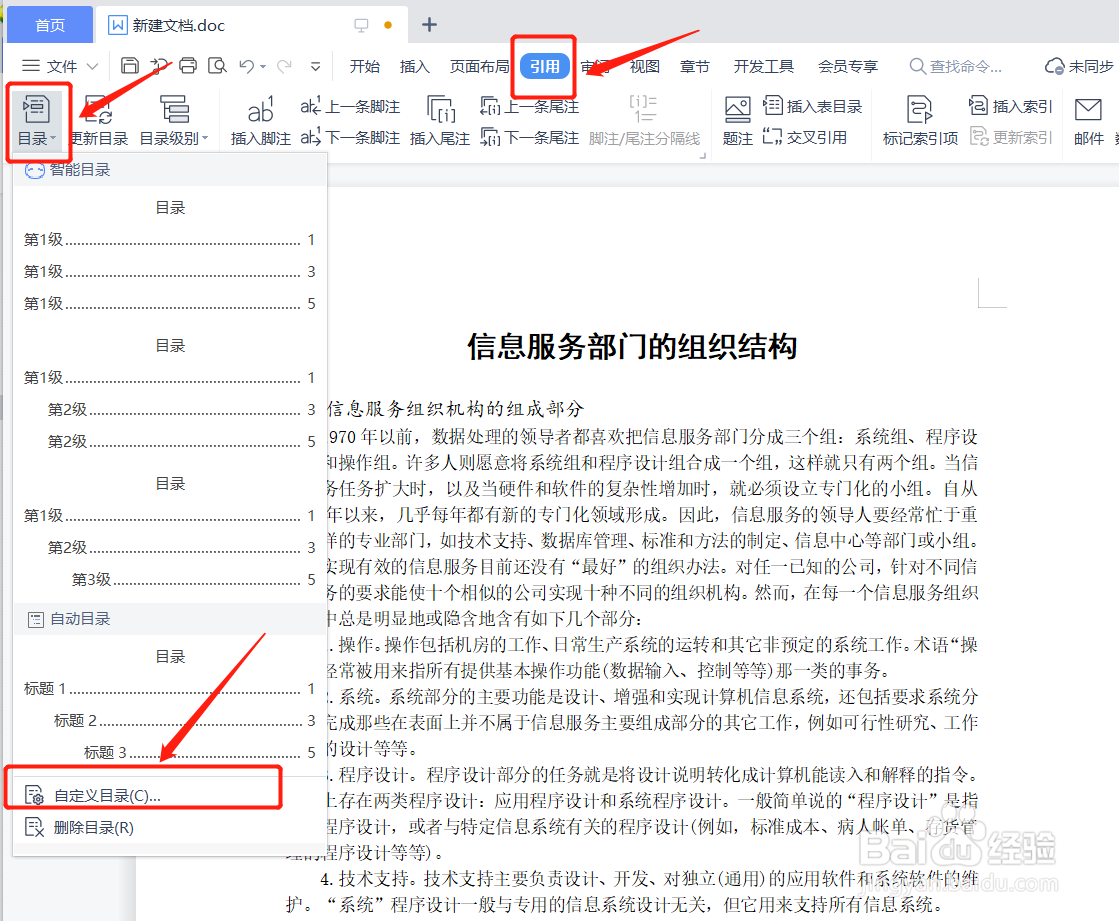Viewport: 1119px width, 921px height.
Task: Click the print preview icon
Action: tap(216, 63)
